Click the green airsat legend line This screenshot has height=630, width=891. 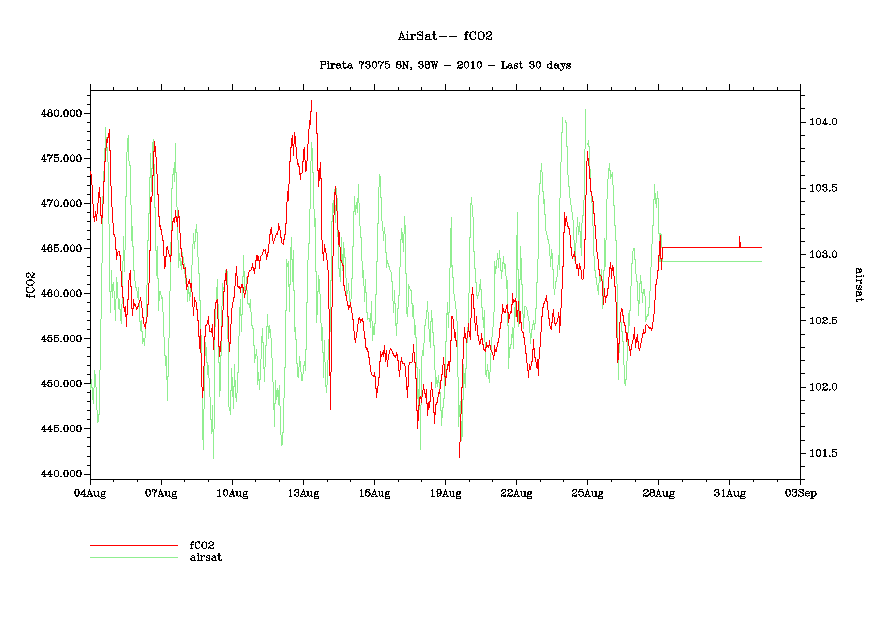132,557
